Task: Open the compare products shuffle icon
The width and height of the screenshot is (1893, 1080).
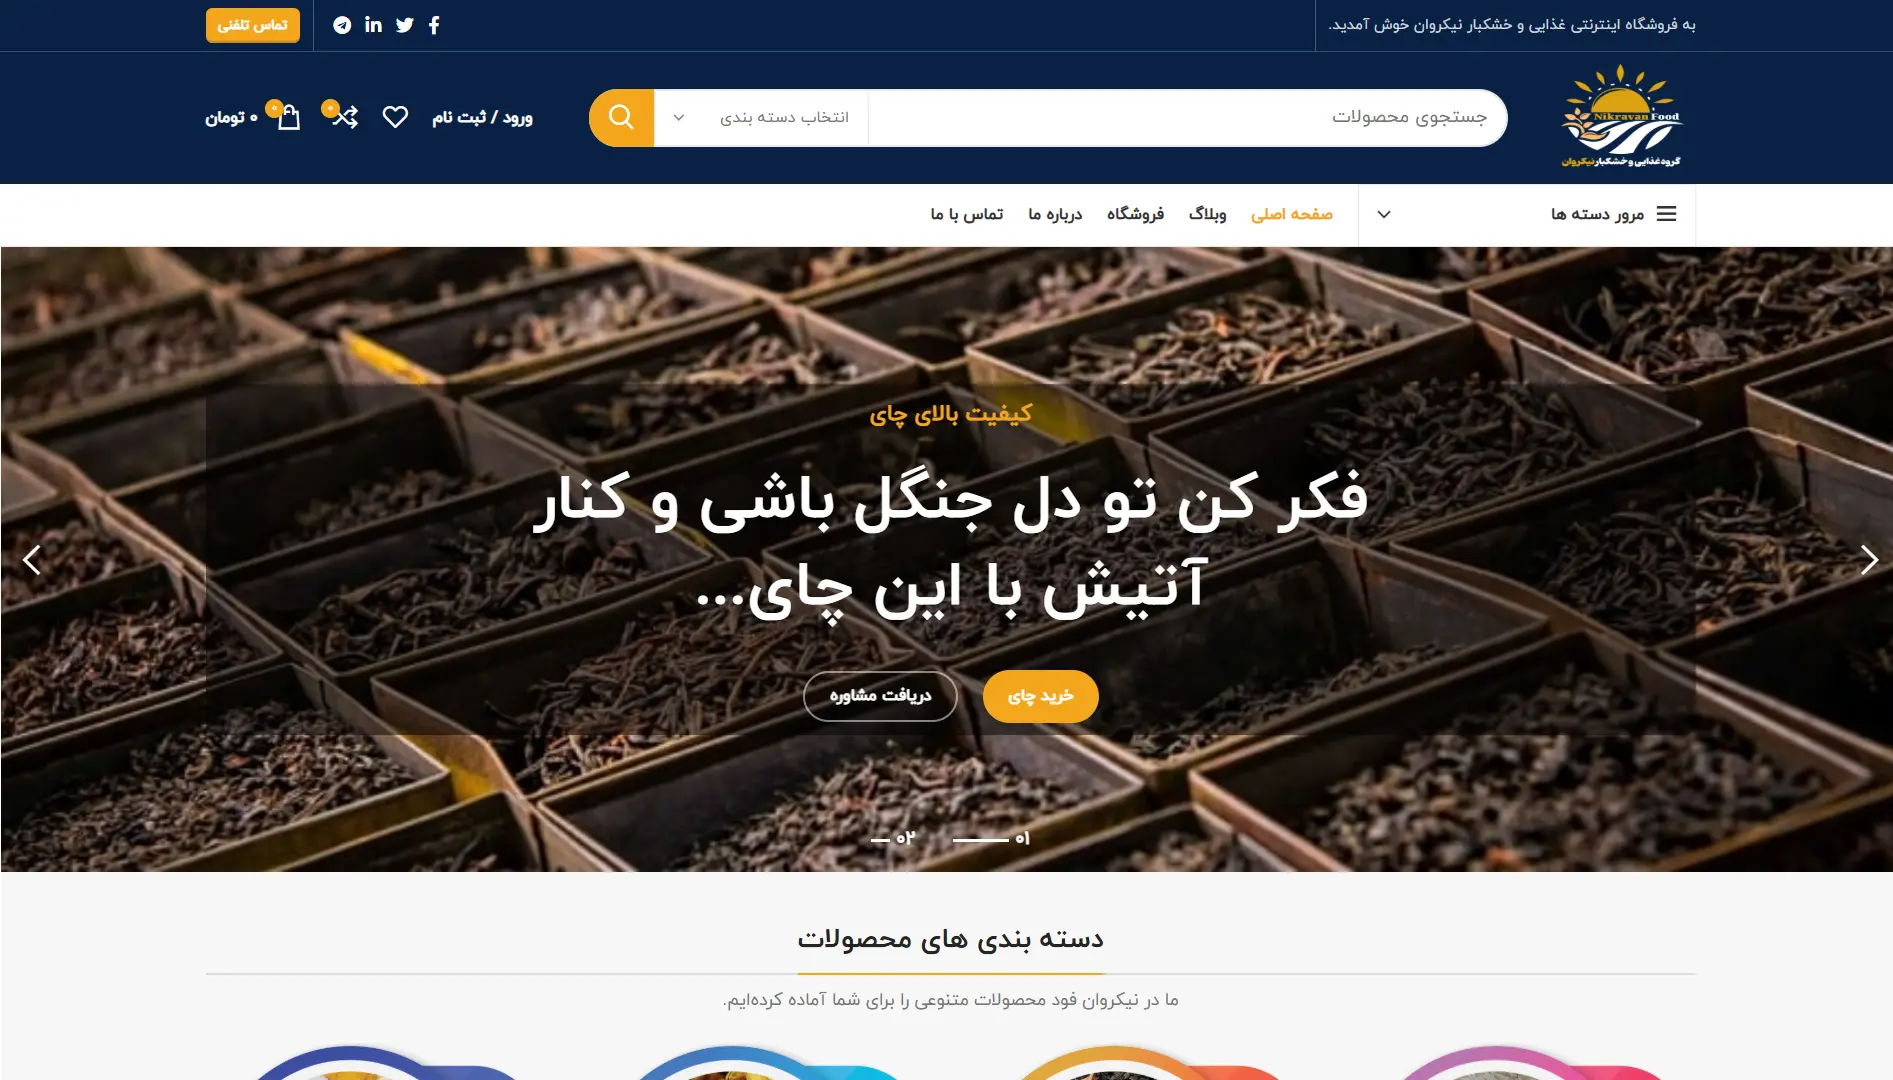Action: click(x=345, y=117)
